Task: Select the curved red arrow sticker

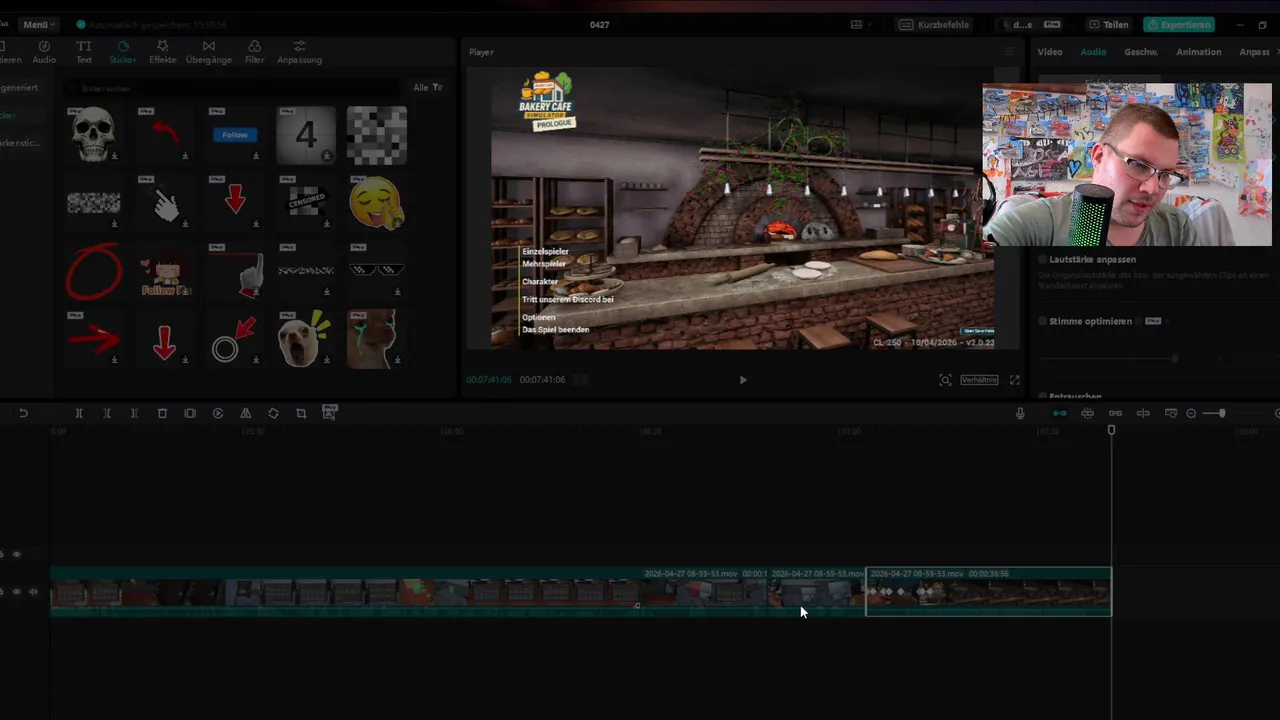Action: tap(164, 134)
